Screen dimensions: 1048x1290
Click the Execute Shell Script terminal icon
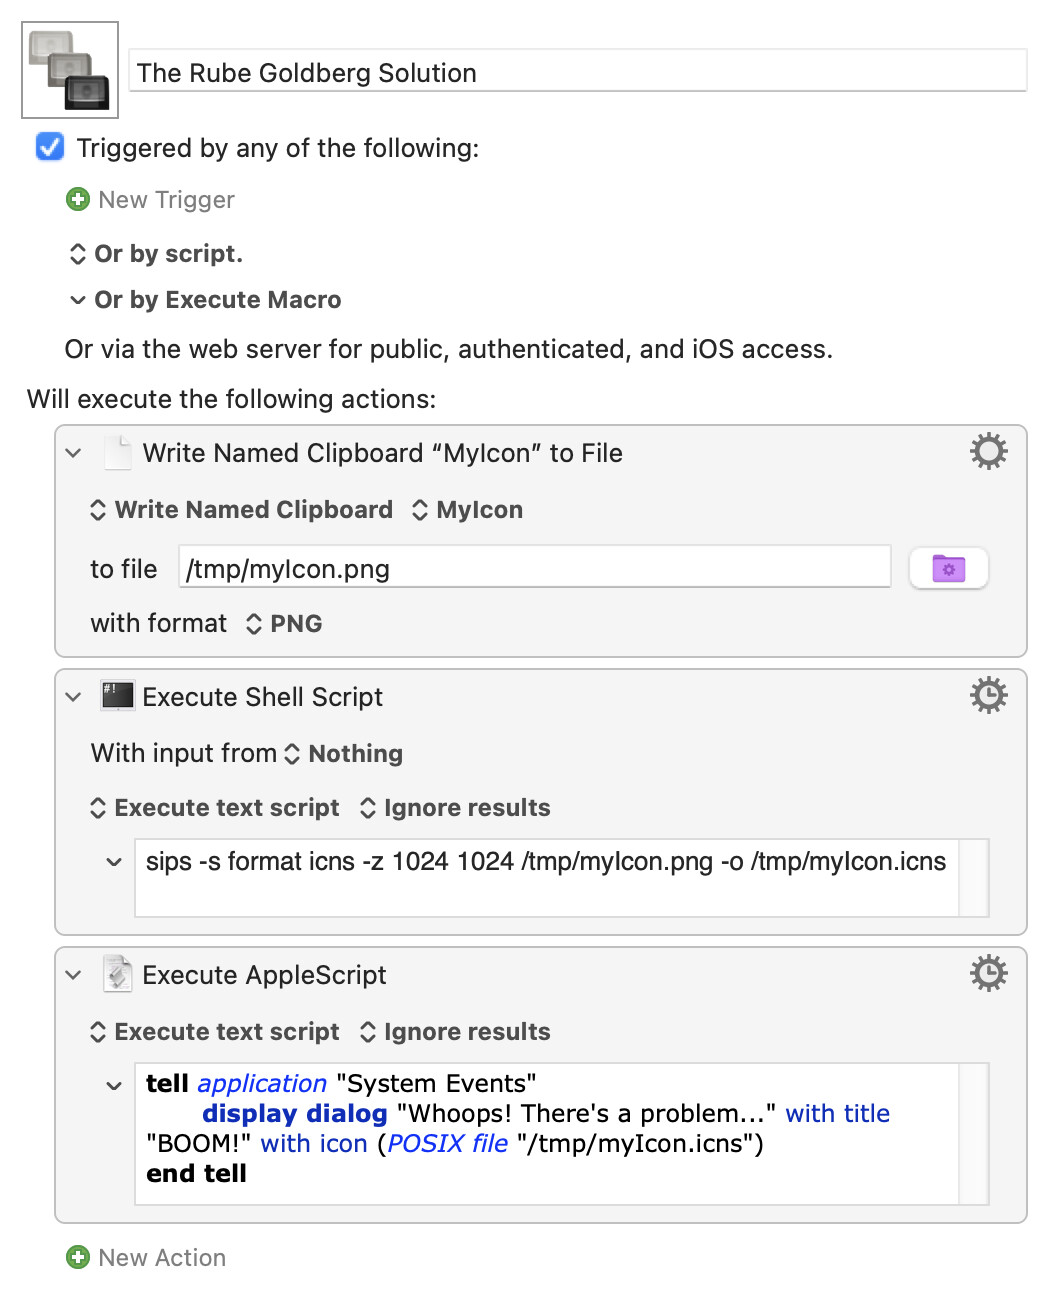point(118,695)
